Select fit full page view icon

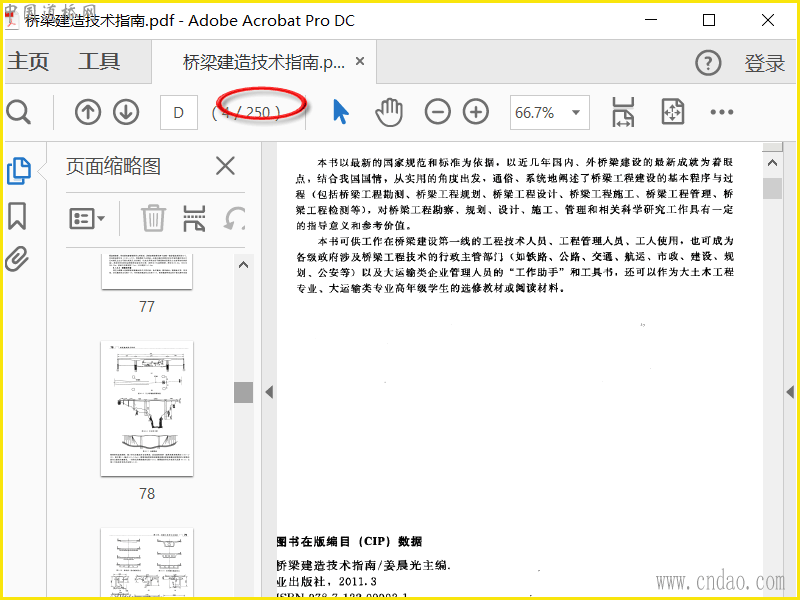[672, 112]
